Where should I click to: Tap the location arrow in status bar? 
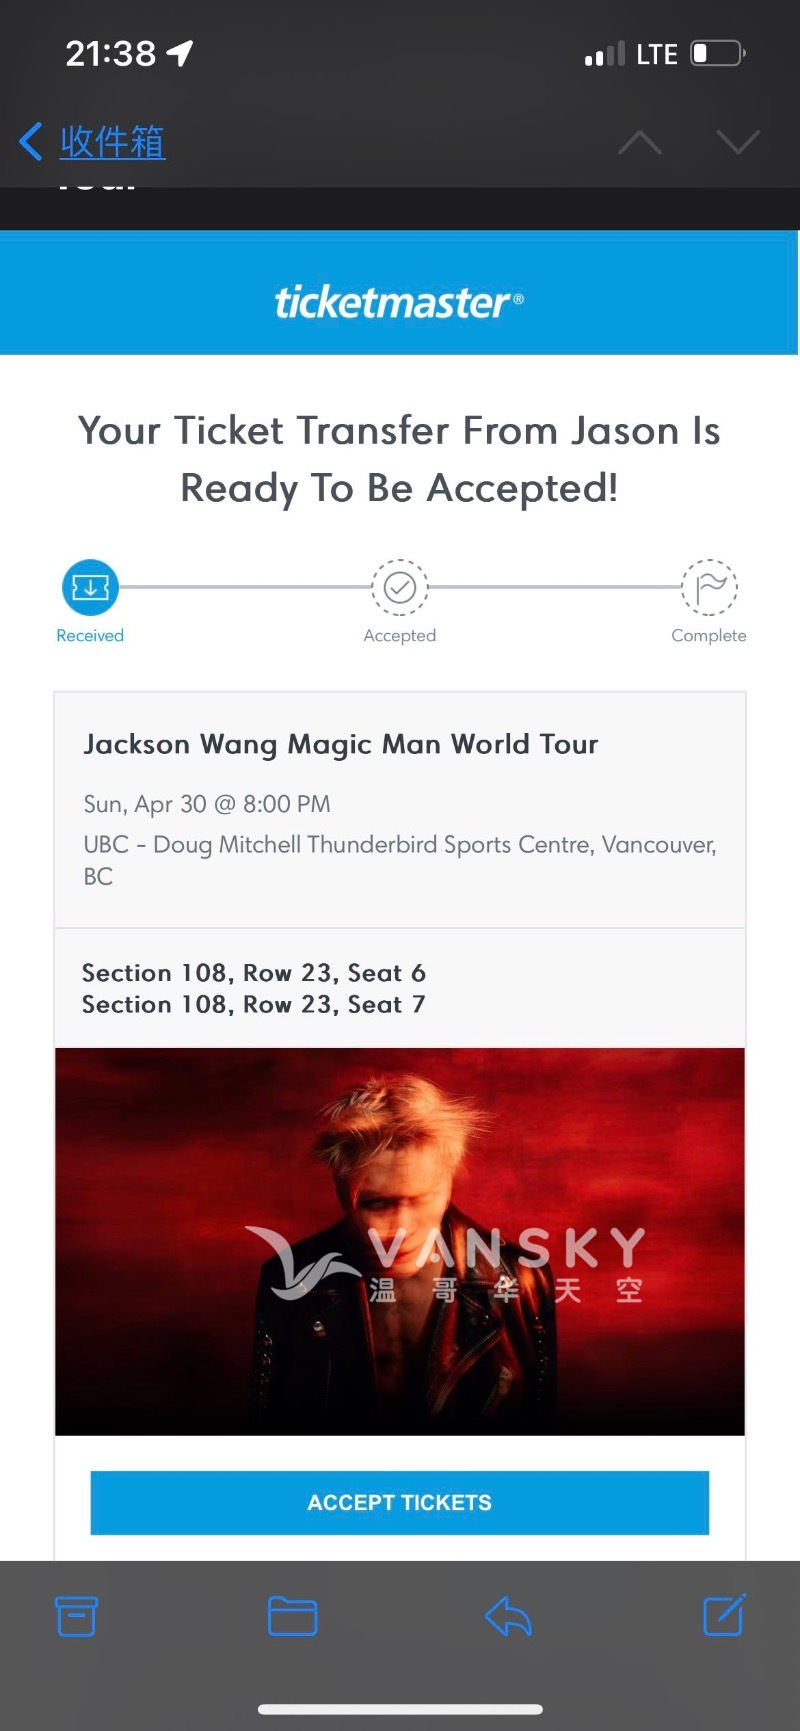(180, 53)
